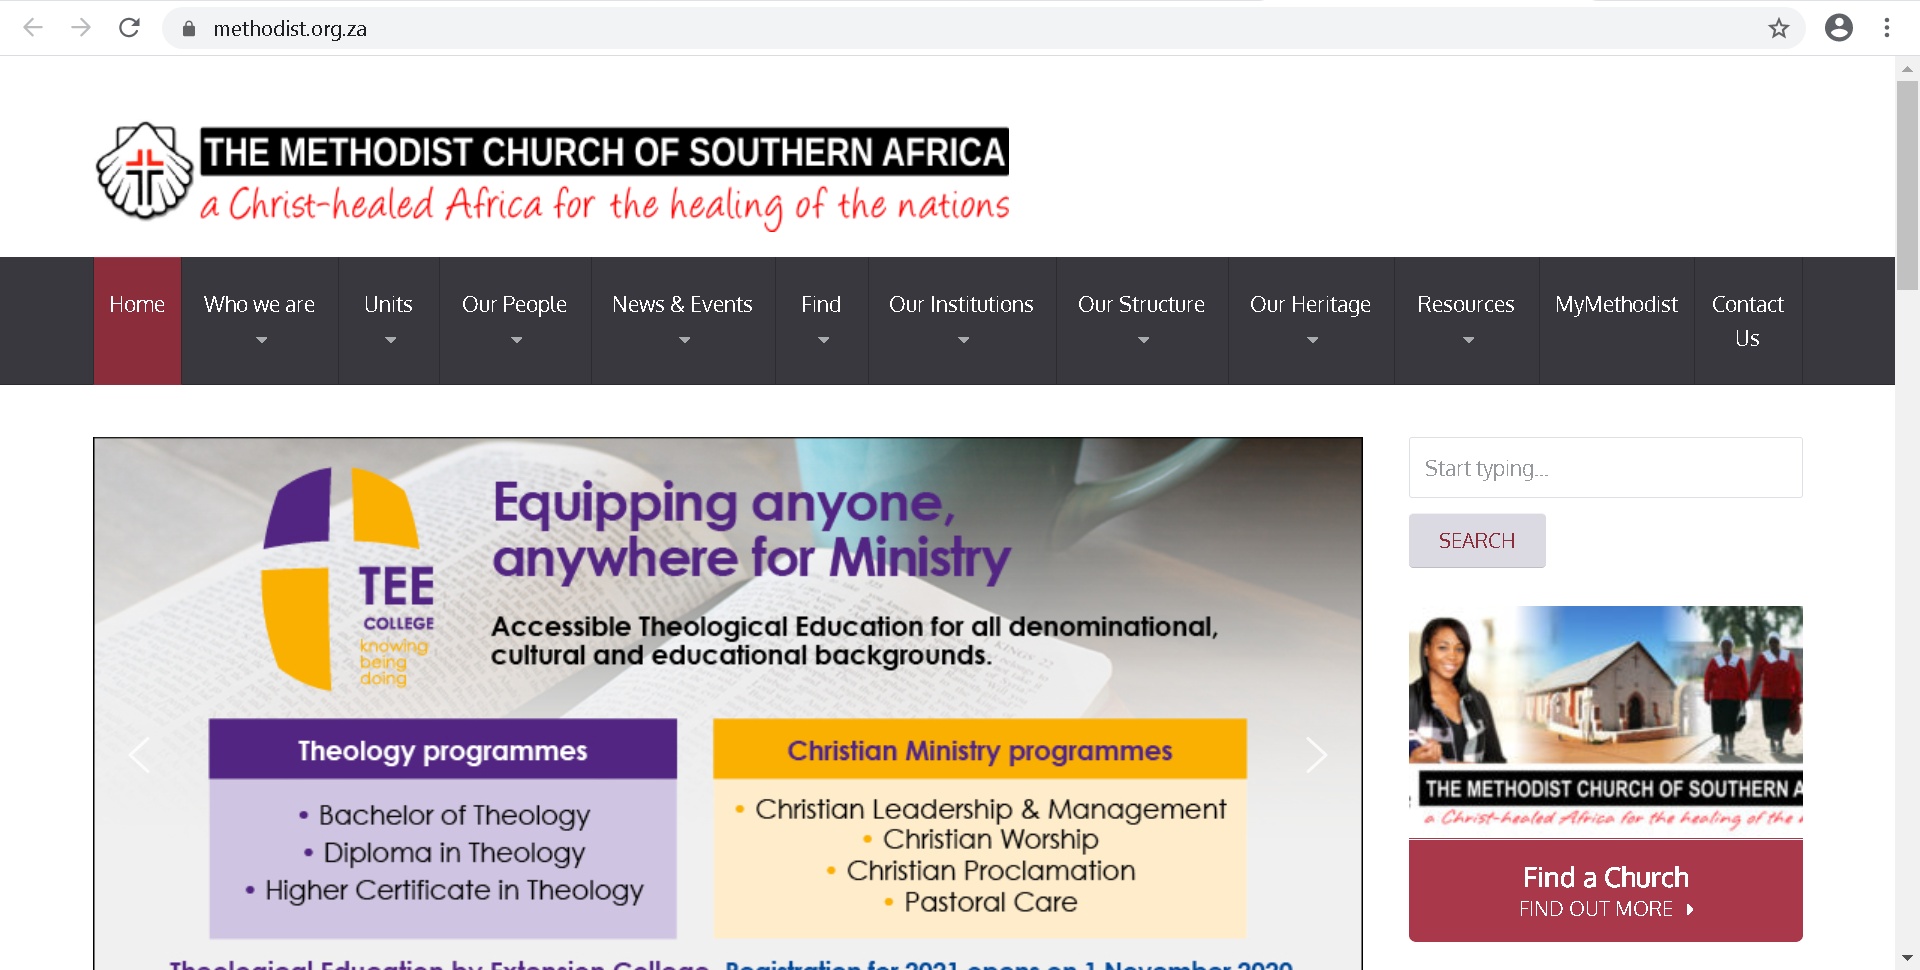Click FIND OUT MORE under Find a Church
This screenshot has width=1920, height=970.
pyautogui.click(x=1605, y=909)
